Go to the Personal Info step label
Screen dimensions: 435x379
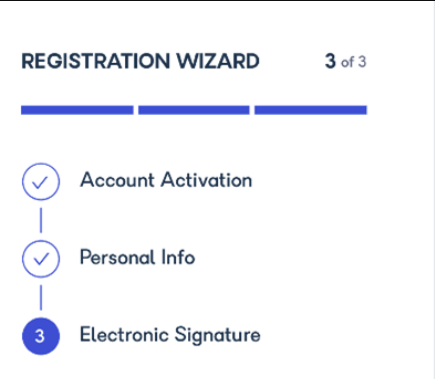tap(137, 257)
